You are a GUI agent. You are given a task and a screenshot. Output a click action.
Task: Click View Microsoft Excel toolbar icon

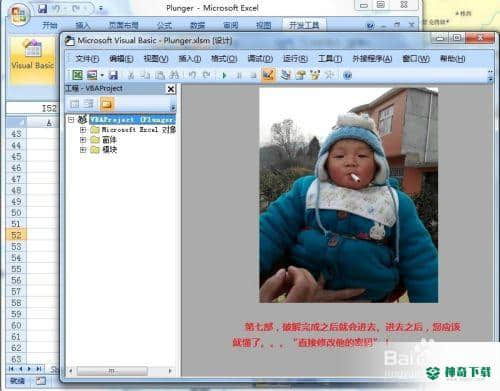(x=77, y=75)
